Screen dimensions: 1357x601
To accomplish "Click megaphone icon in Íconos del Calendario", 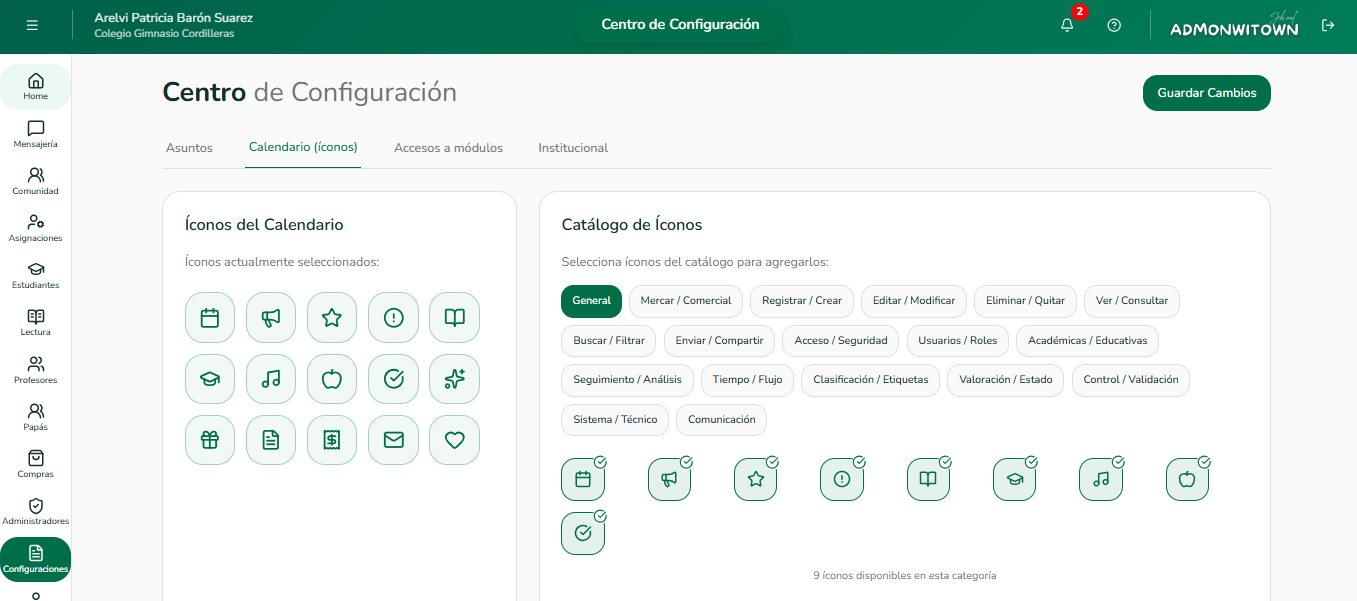I will pos(271,318).
